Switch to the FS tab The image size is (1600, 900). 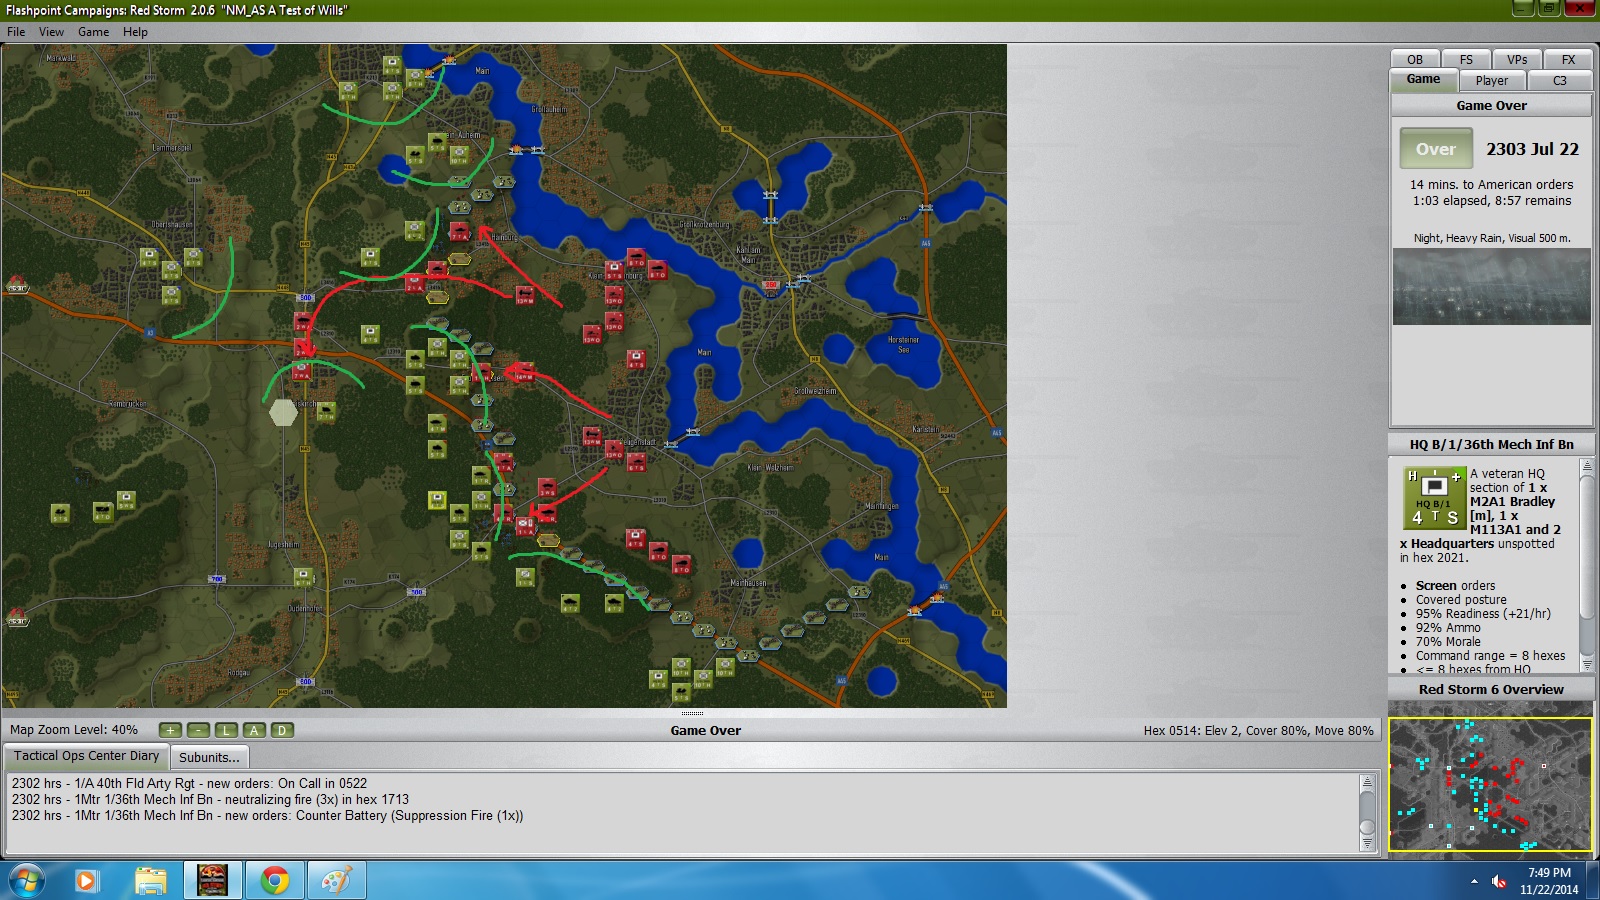coord(1466,60)
